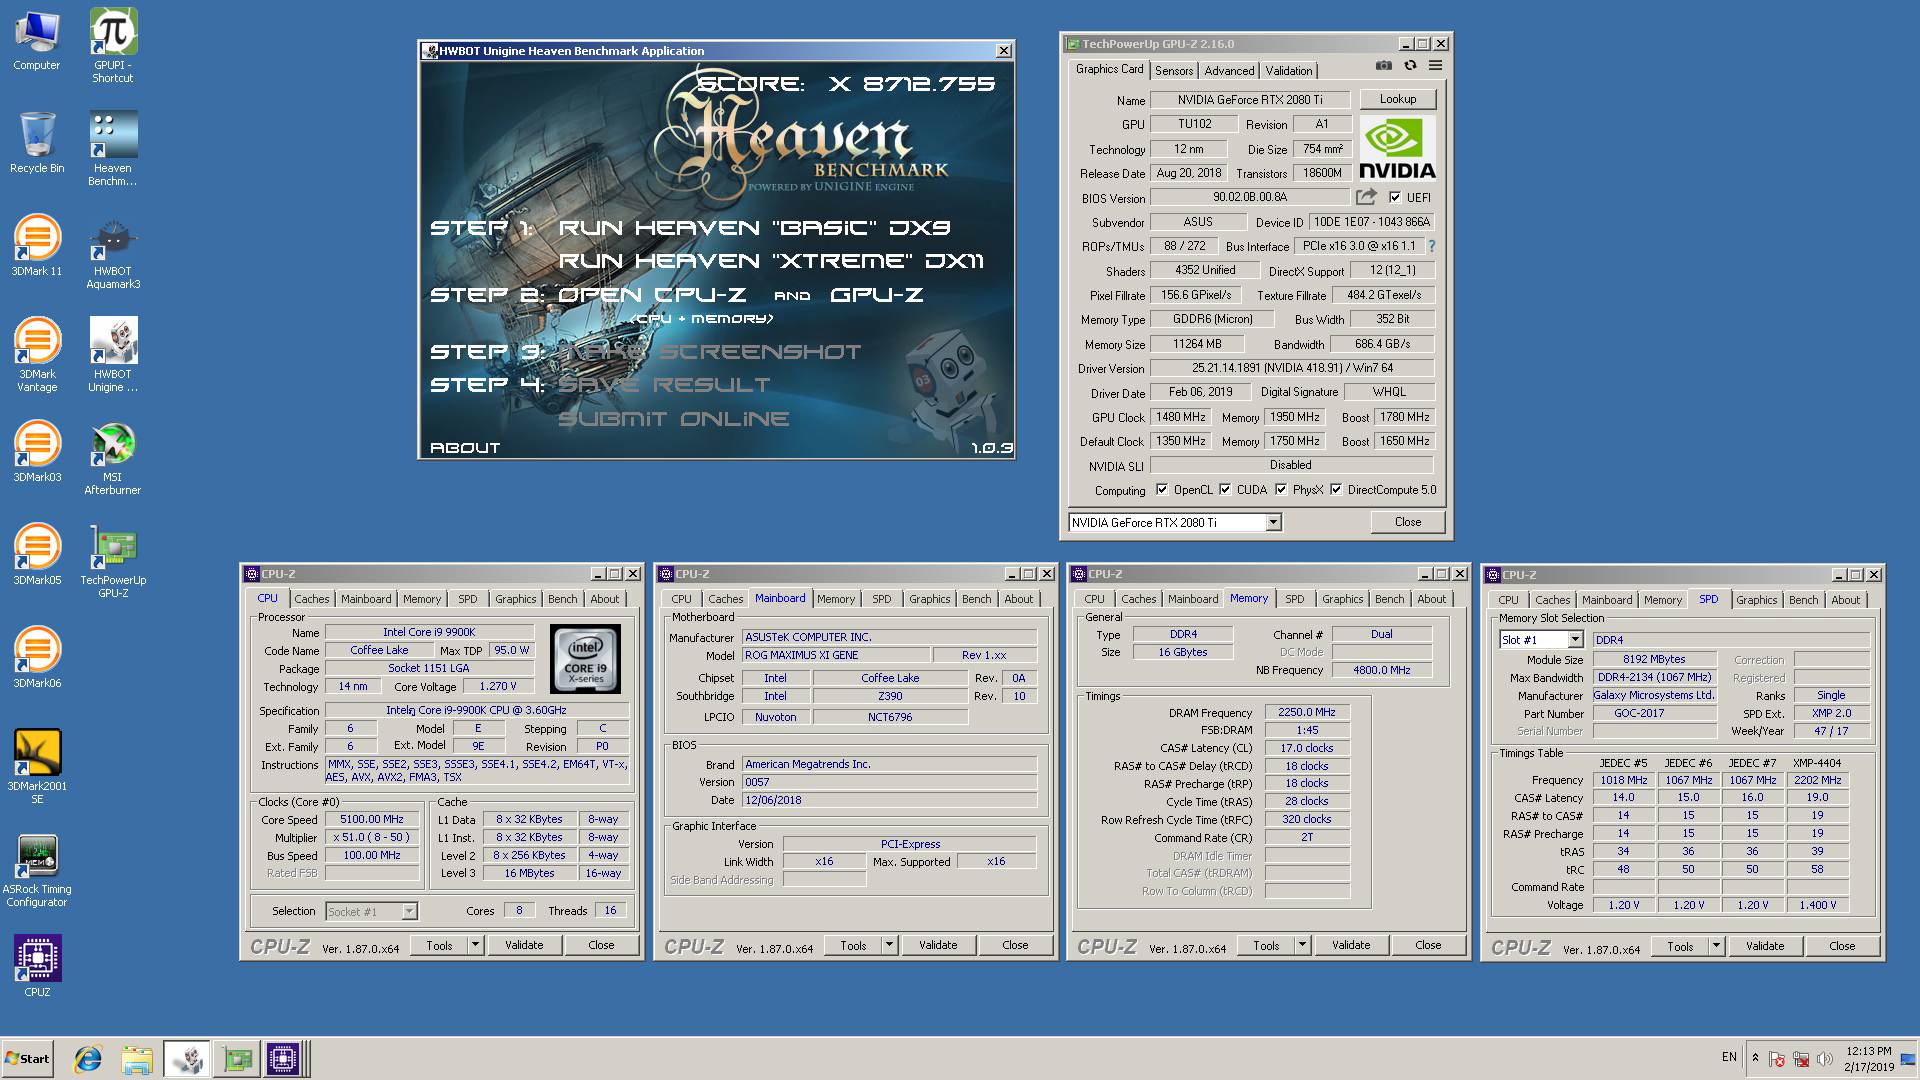Expand Tools dropdown arrow in Mainboard window
Image resolution: width=1920 pixels, height=1080 pixels.
[889, 945]
